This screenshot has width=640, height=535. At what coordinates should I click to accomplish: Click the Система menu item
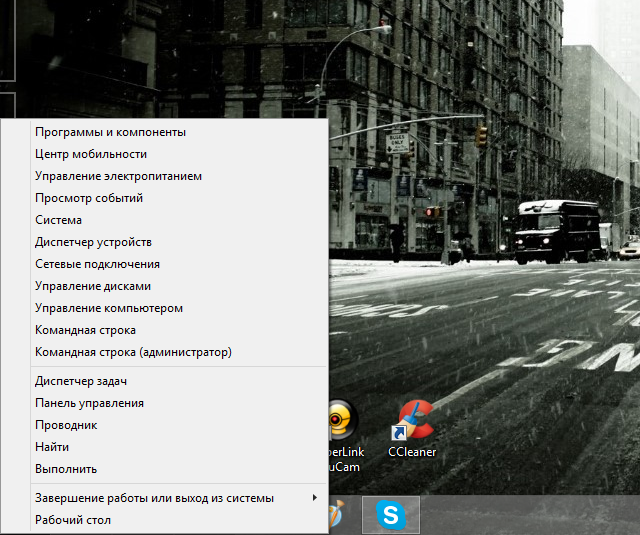click(58, 220)
